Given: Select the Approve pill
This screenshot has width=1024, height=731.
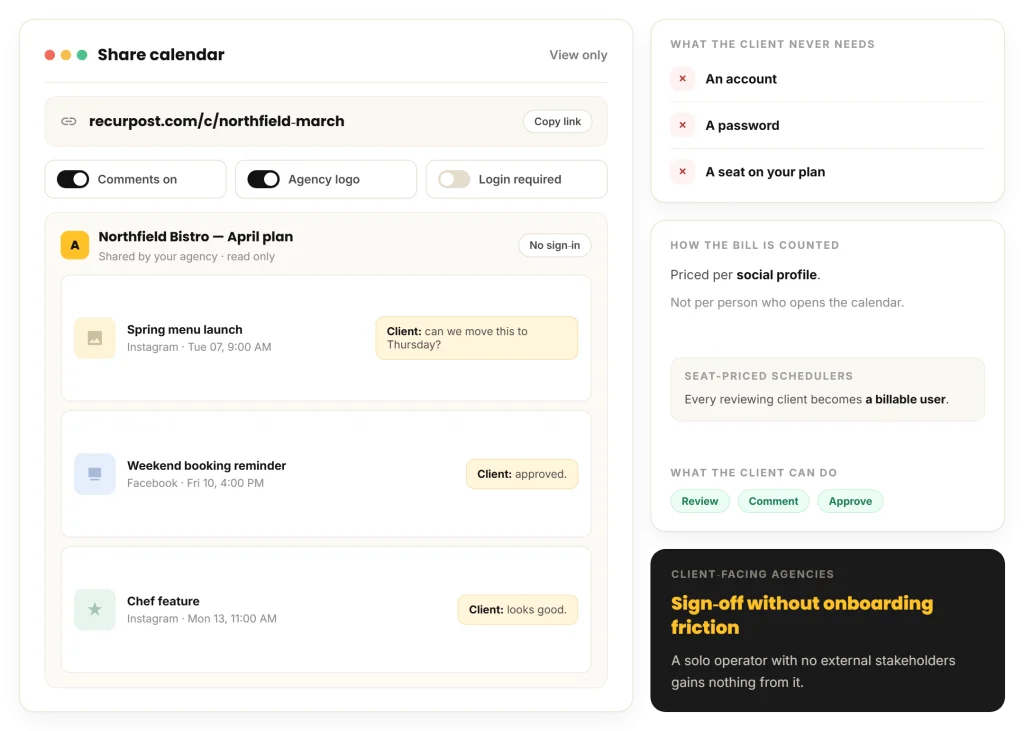Looking at the screenshot, I should (850, 502).
